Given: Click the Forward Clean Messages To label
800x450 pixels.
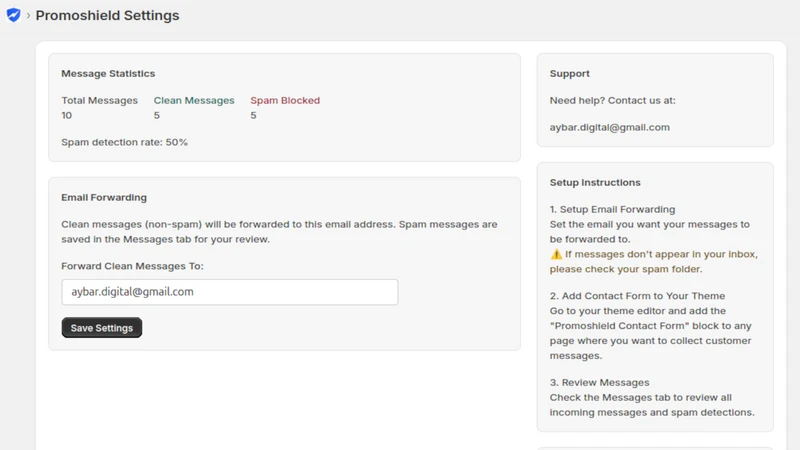Looking at the screenshot, I should [132, 266].
